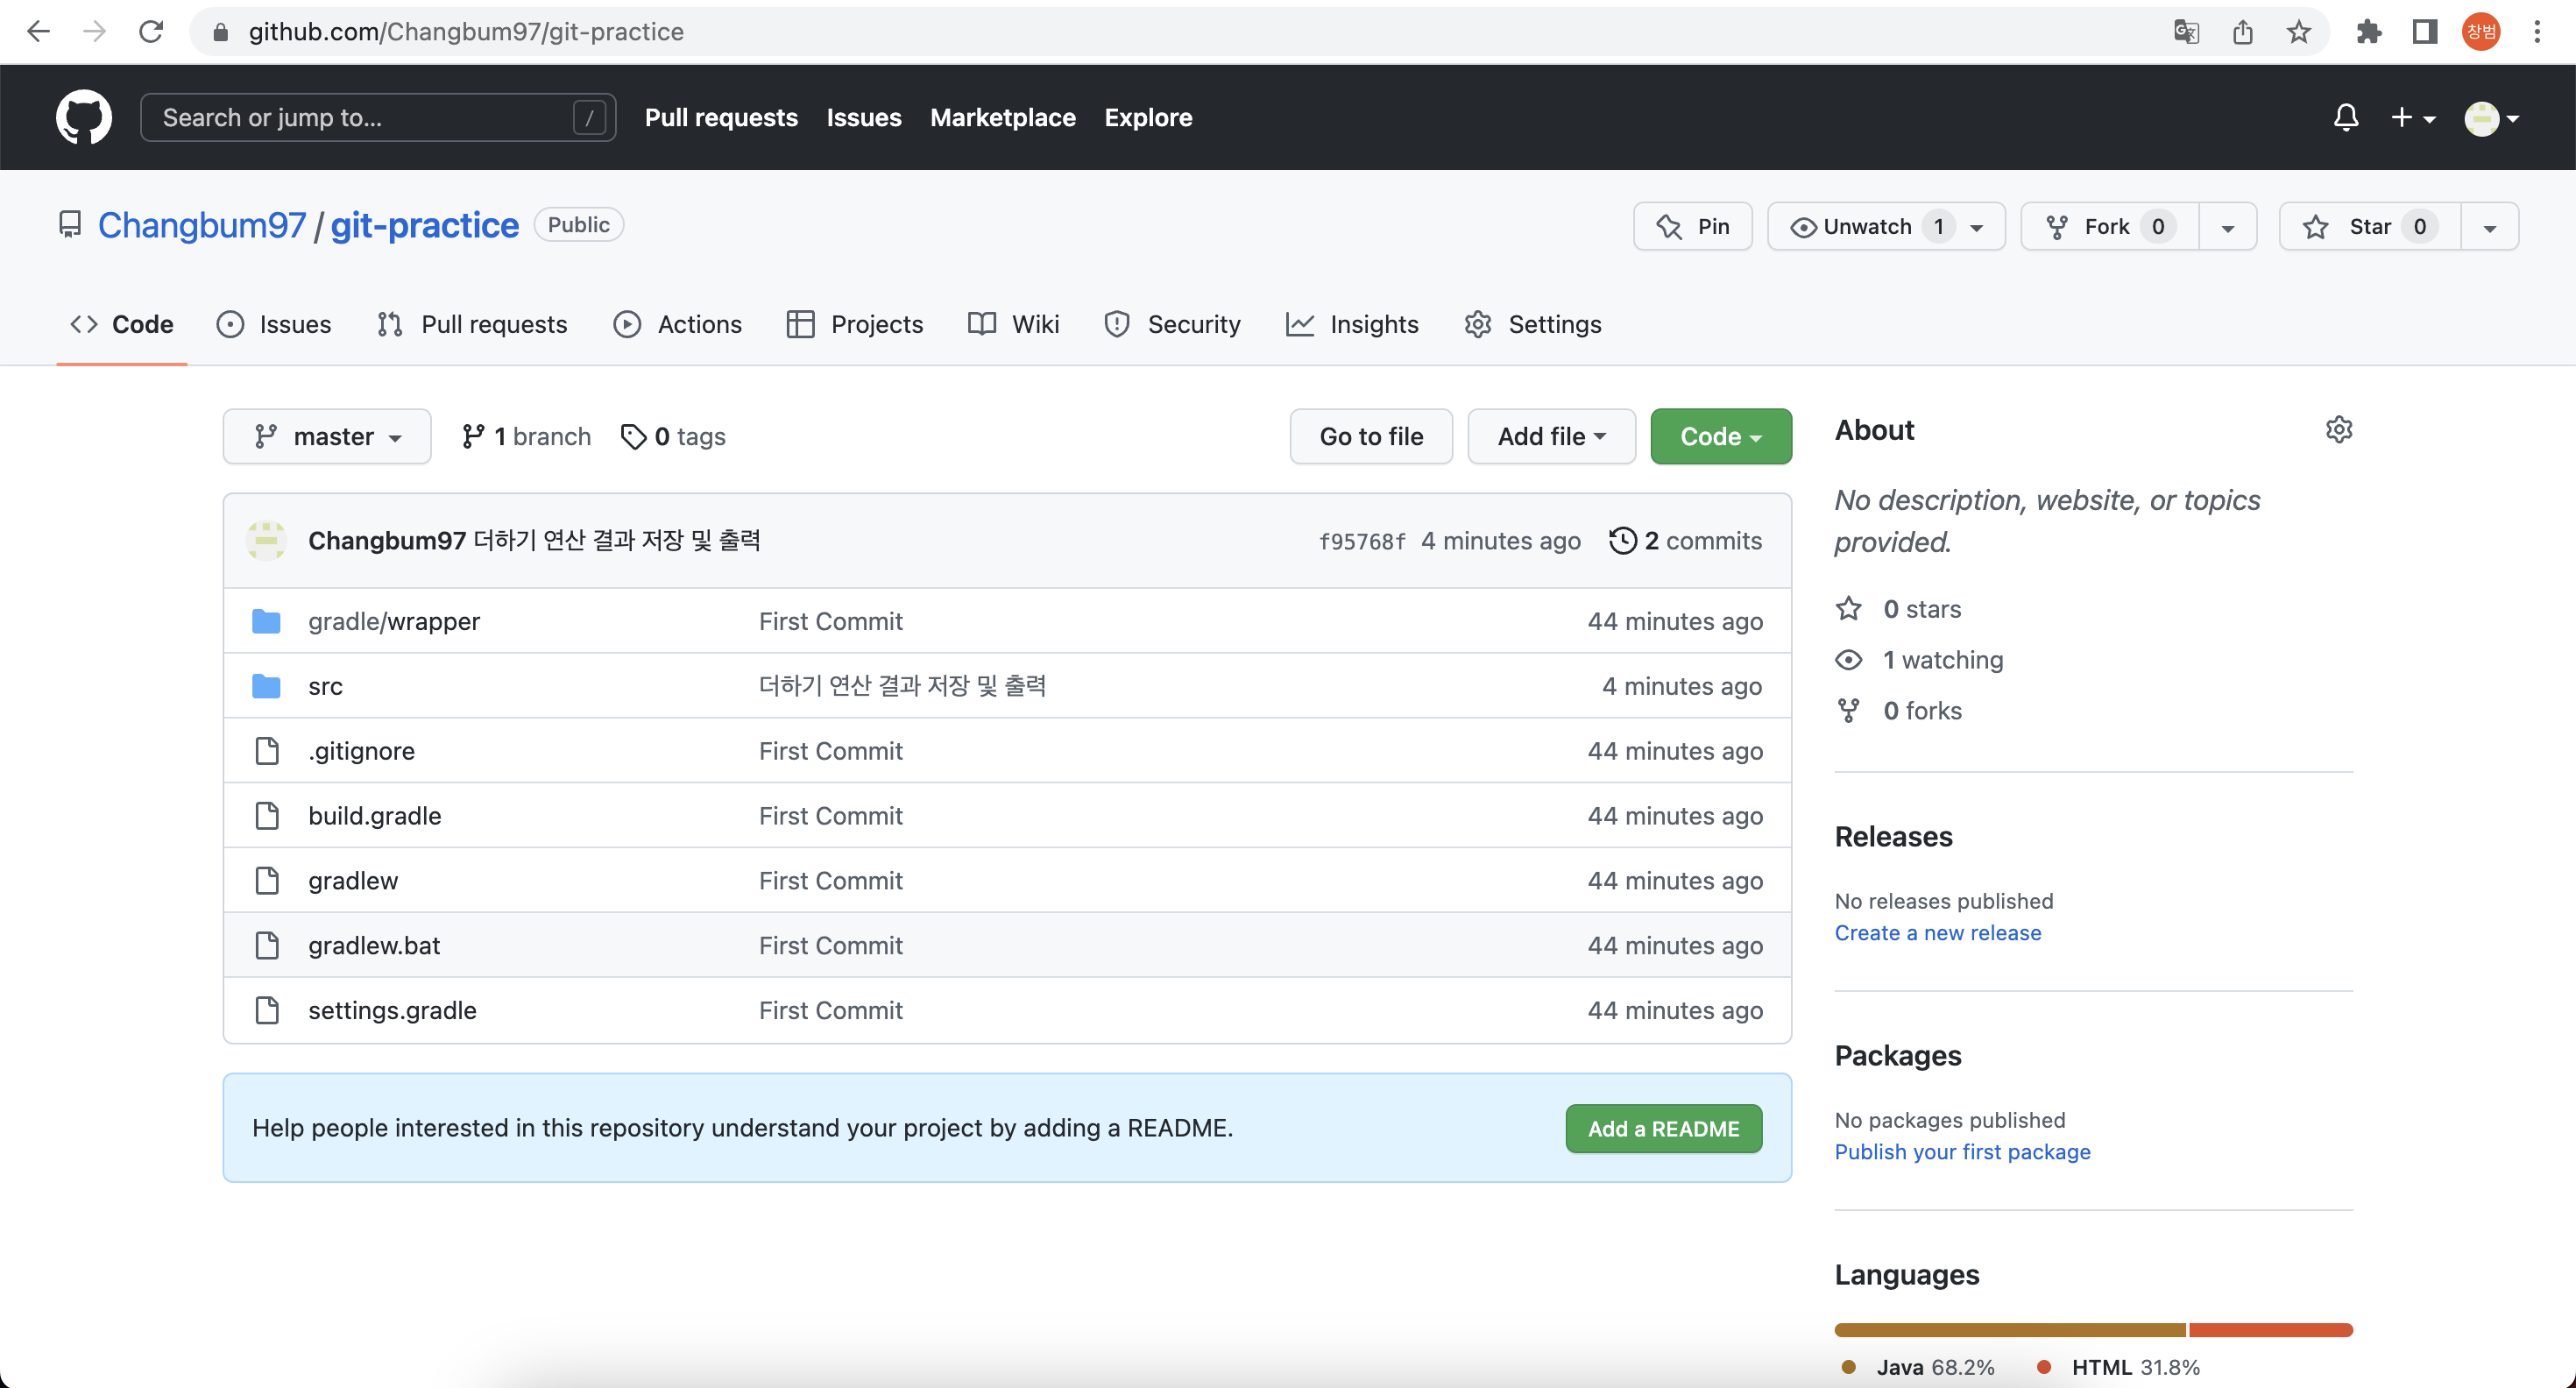Click the Add a README button
The width and height of the screenshot is (2576, 1388).
pyautogui.click(x=1663, y=1128)
